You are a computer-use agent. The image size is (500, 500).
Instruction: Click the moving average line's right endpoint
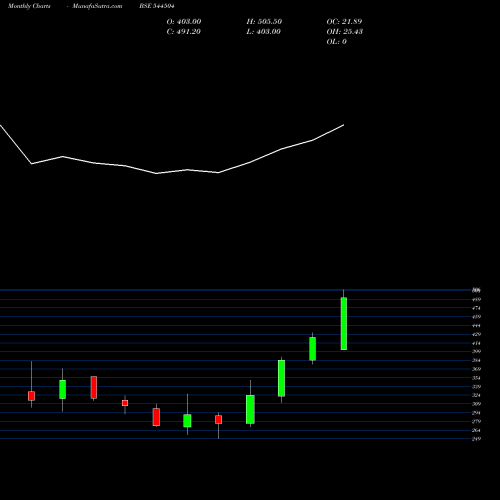[x=344, y=125]
